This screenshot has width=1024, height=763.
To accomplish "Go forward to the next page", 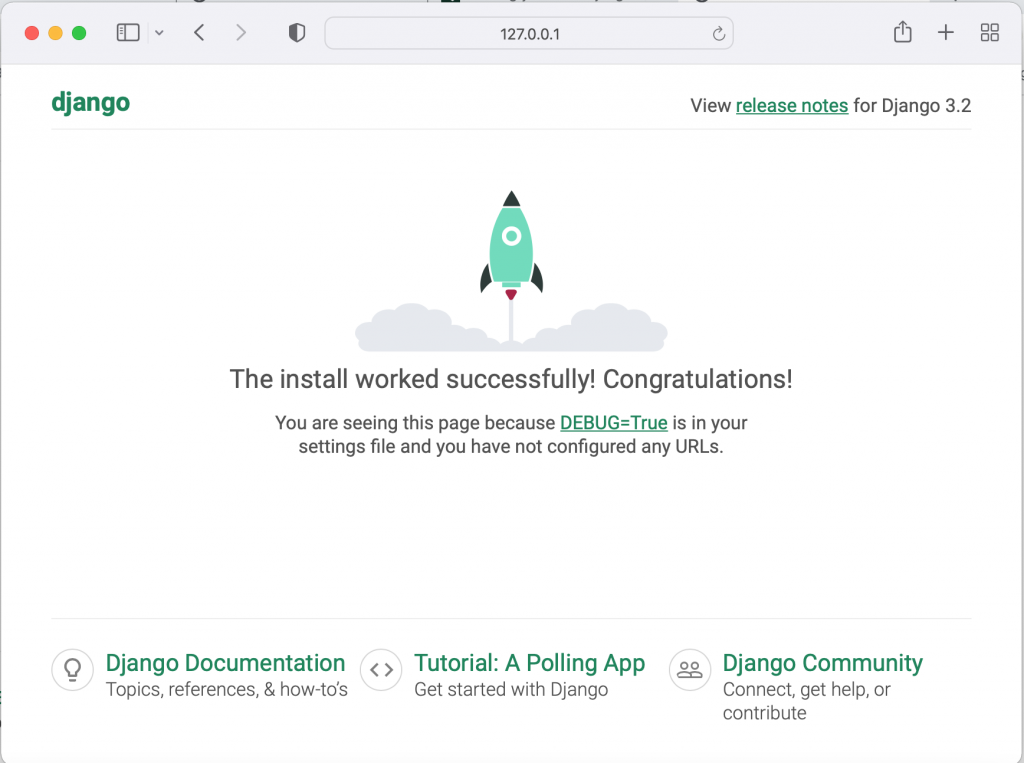I will click(241, 33).
